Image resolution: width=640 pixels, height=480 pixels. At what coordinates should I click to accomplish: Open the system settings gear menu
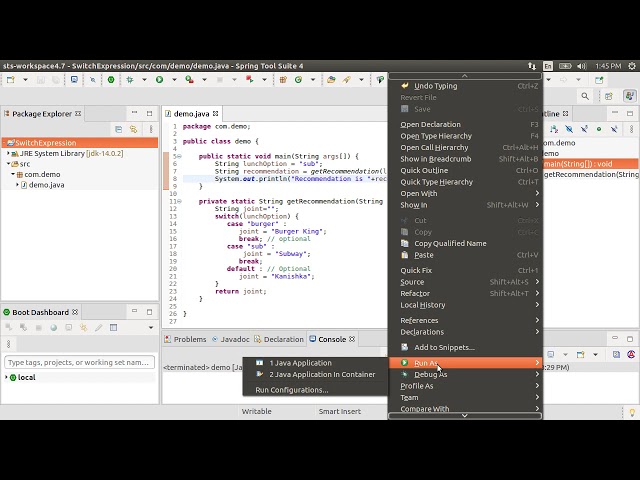pos(632,66)
